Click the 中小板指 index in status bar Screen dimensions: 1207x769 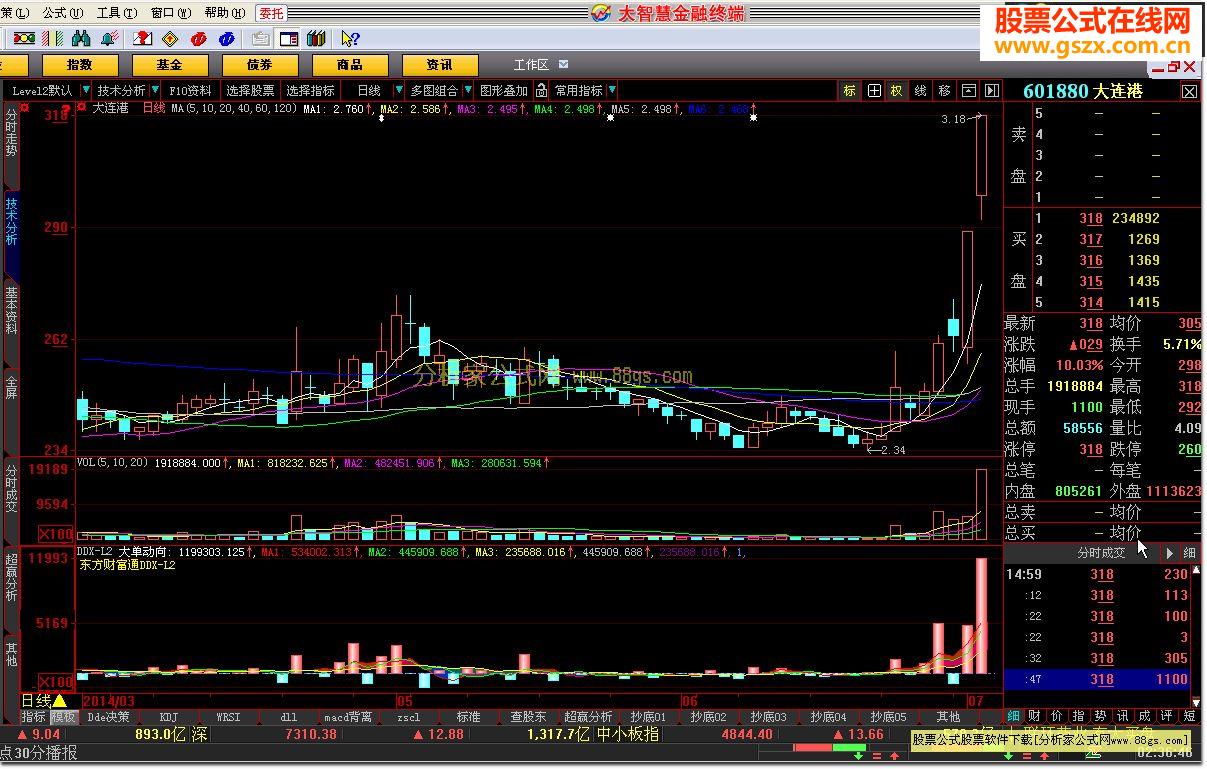click(x=628, y=734)
